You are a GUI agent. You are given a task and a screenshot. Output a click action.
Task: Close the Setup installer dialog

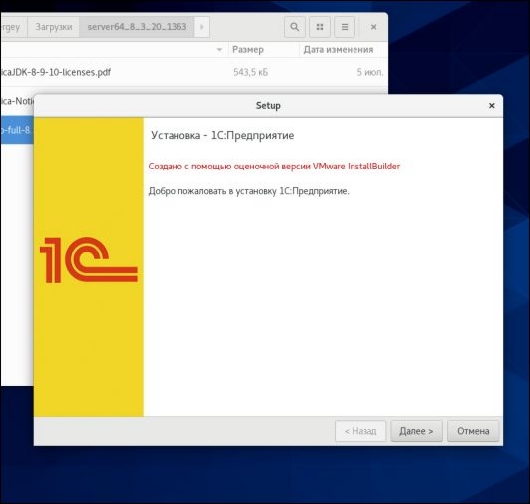[x=491, y=106]
